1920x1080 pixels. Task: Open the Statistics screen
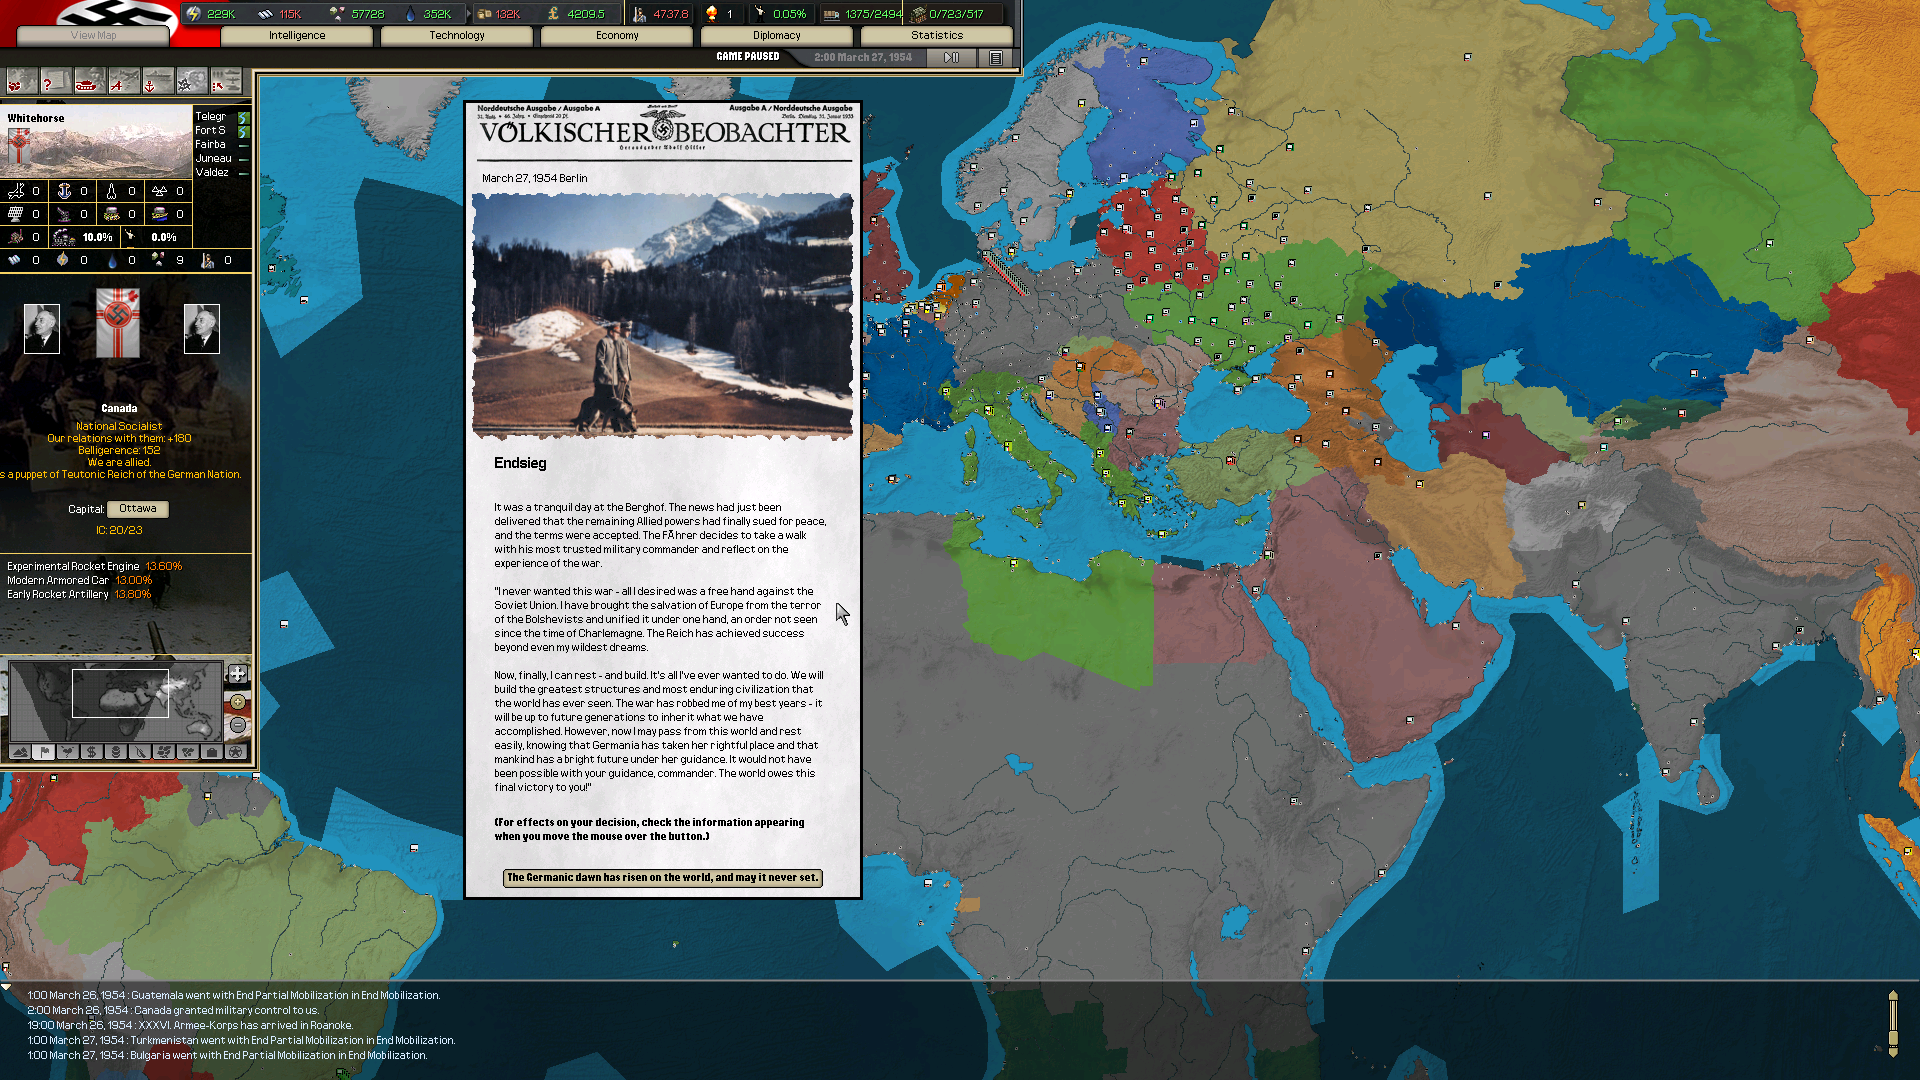point(937,36)
